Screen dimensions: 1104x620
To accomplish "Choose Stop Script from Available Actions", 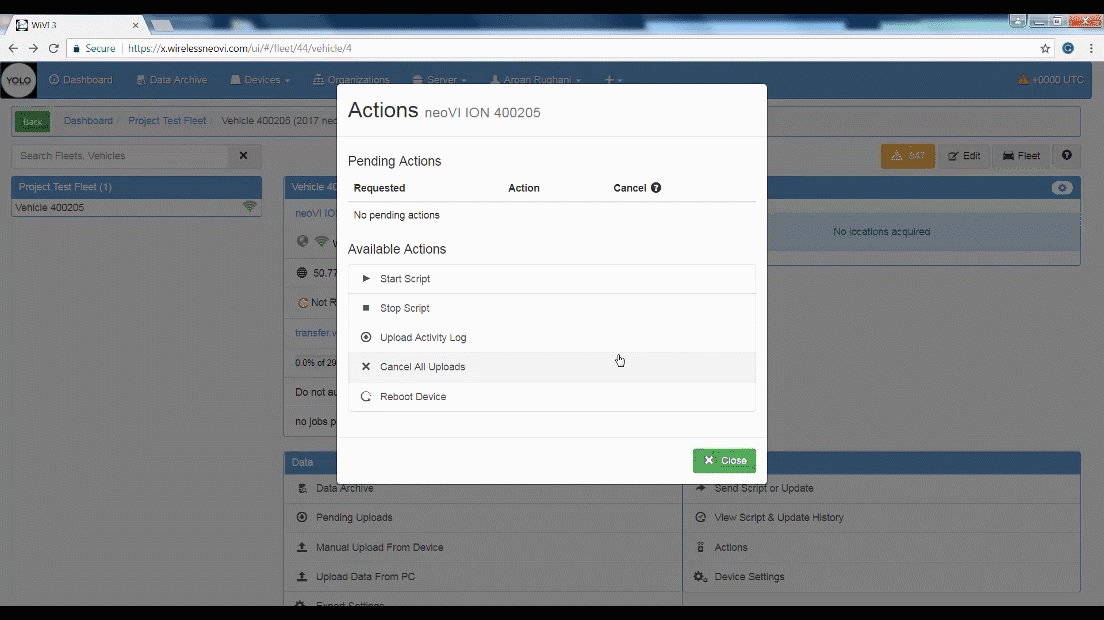I will [551, 308].
